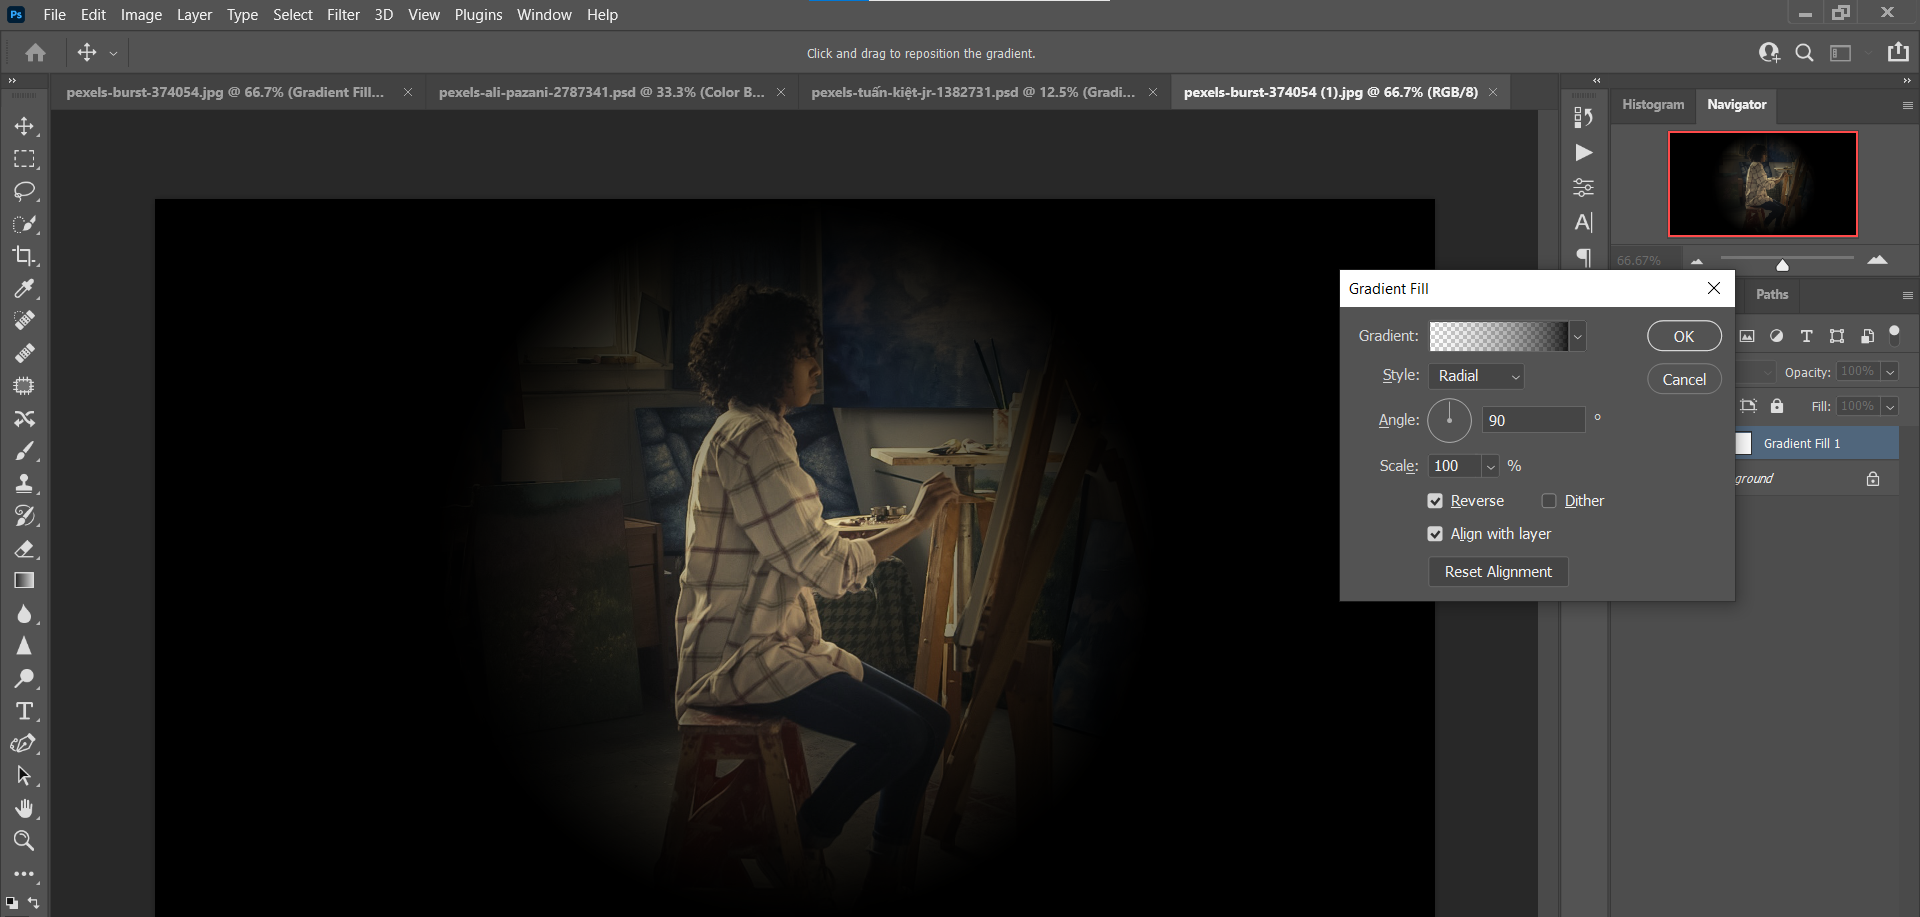Open the Scale percentage dropdown
The height and width of the screenshot is (917, 1920).
click(1489, 466)
